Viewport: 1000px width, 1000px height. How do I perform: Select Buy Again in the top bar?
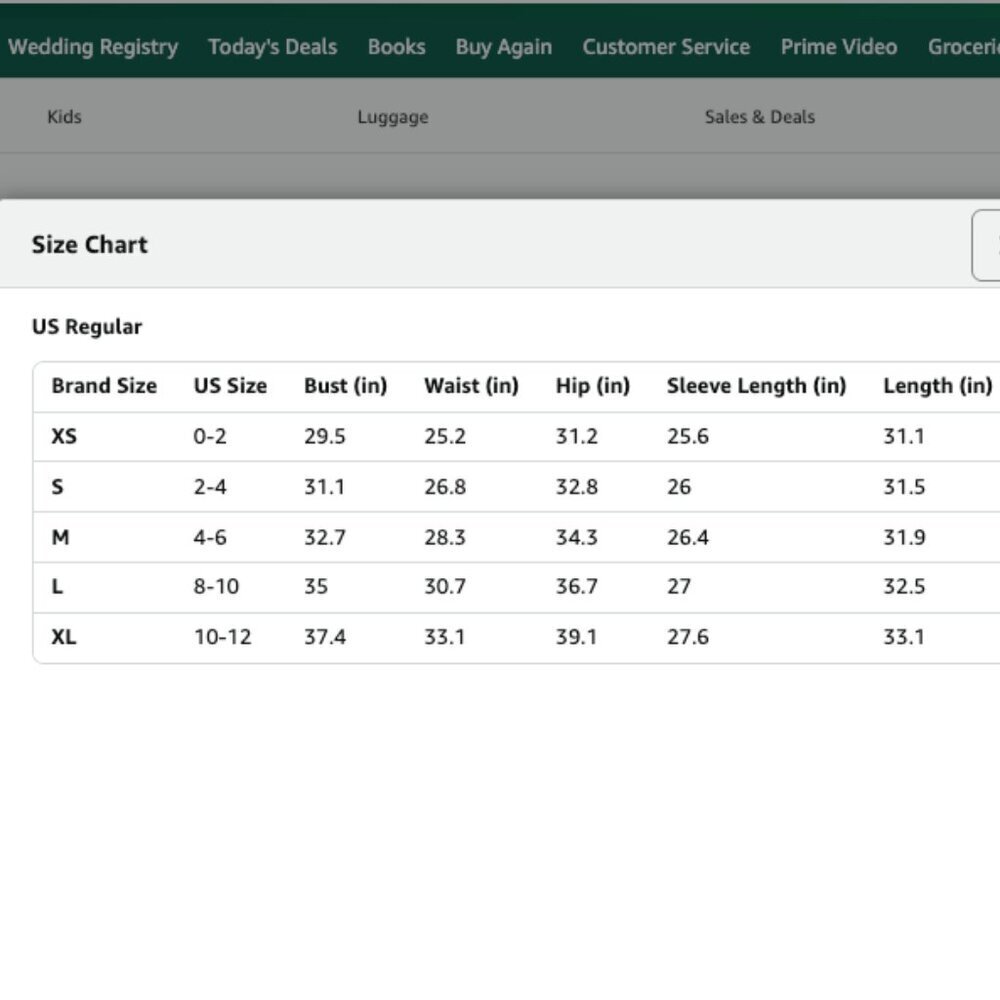[x=503, y=47]
